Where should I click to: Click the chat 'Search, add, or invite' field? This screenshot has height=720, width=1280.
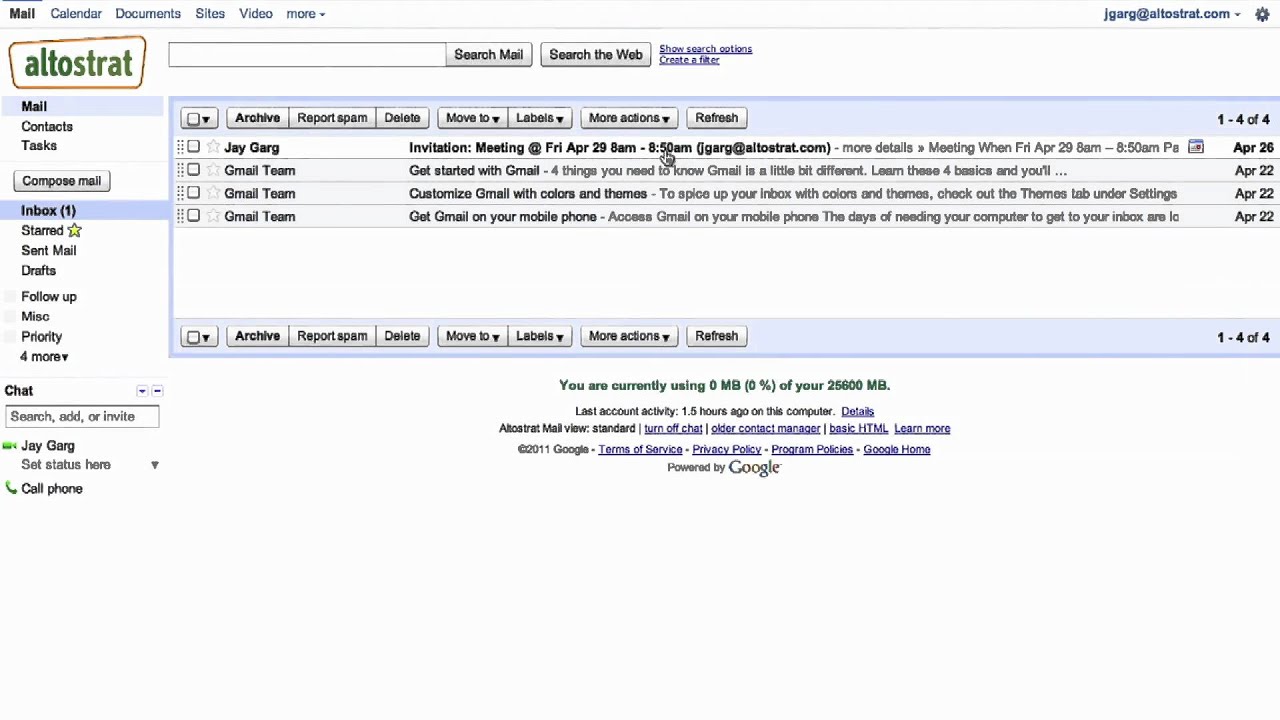click(x=82, y=417)
